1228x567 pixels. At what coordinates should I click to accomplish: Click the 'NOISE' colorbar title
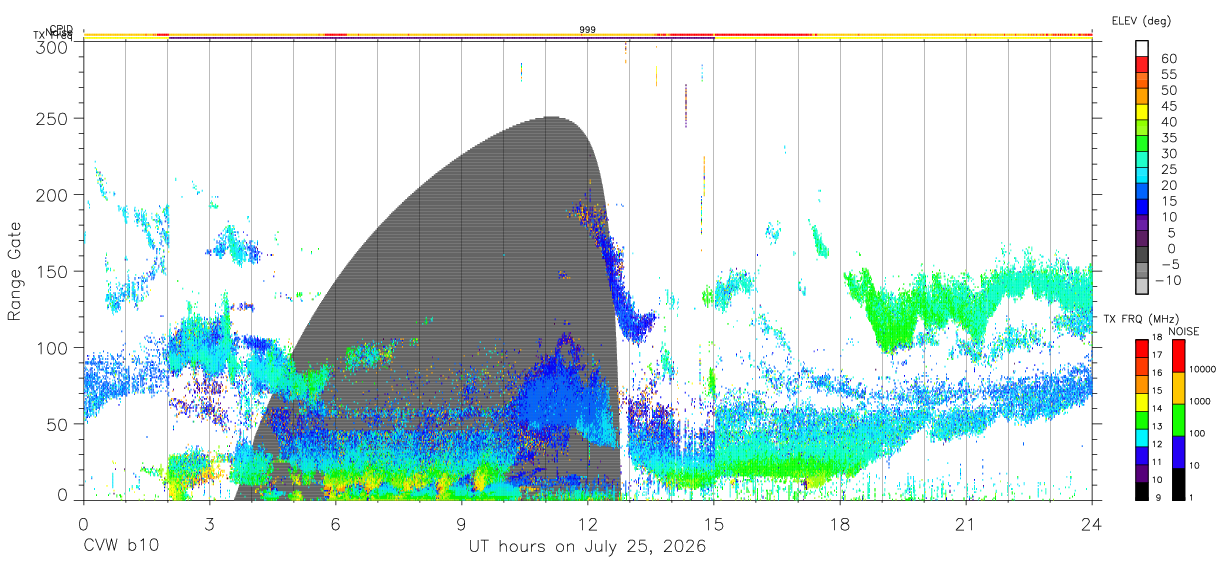pyautogui.click(x=1184, y=331)
